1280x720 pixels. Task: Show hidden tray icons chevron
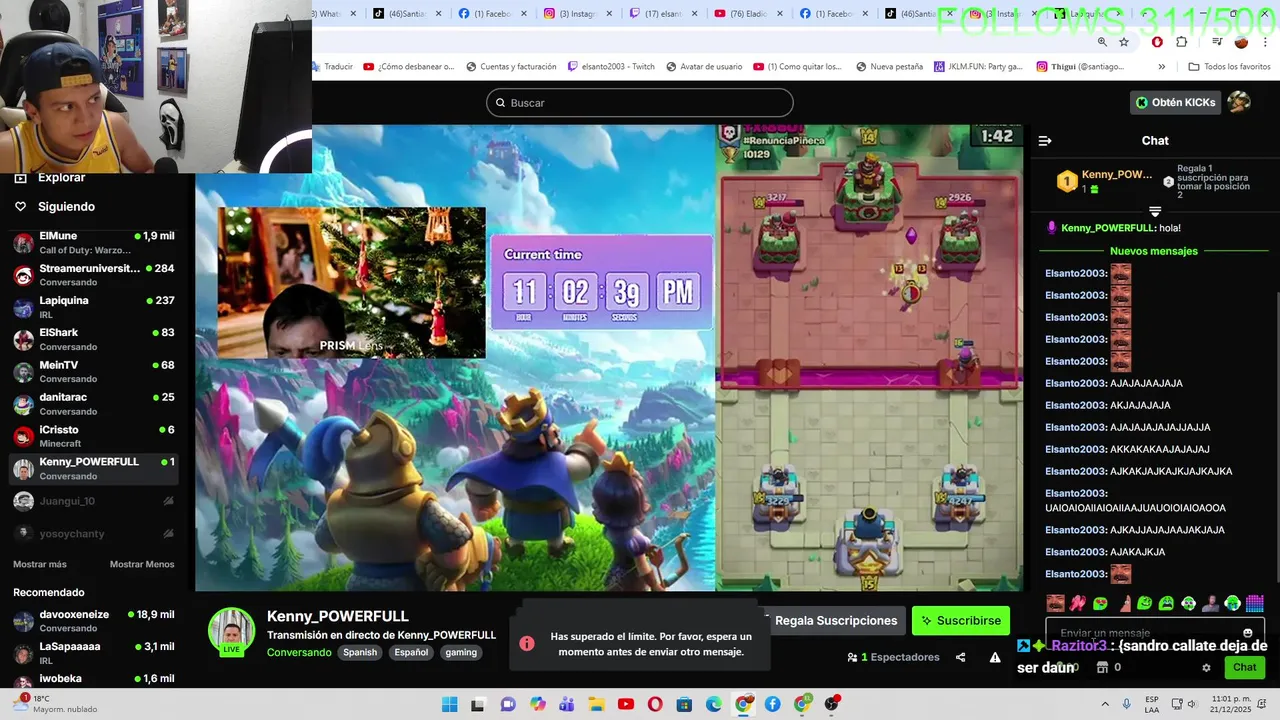tap(1105, 704)
